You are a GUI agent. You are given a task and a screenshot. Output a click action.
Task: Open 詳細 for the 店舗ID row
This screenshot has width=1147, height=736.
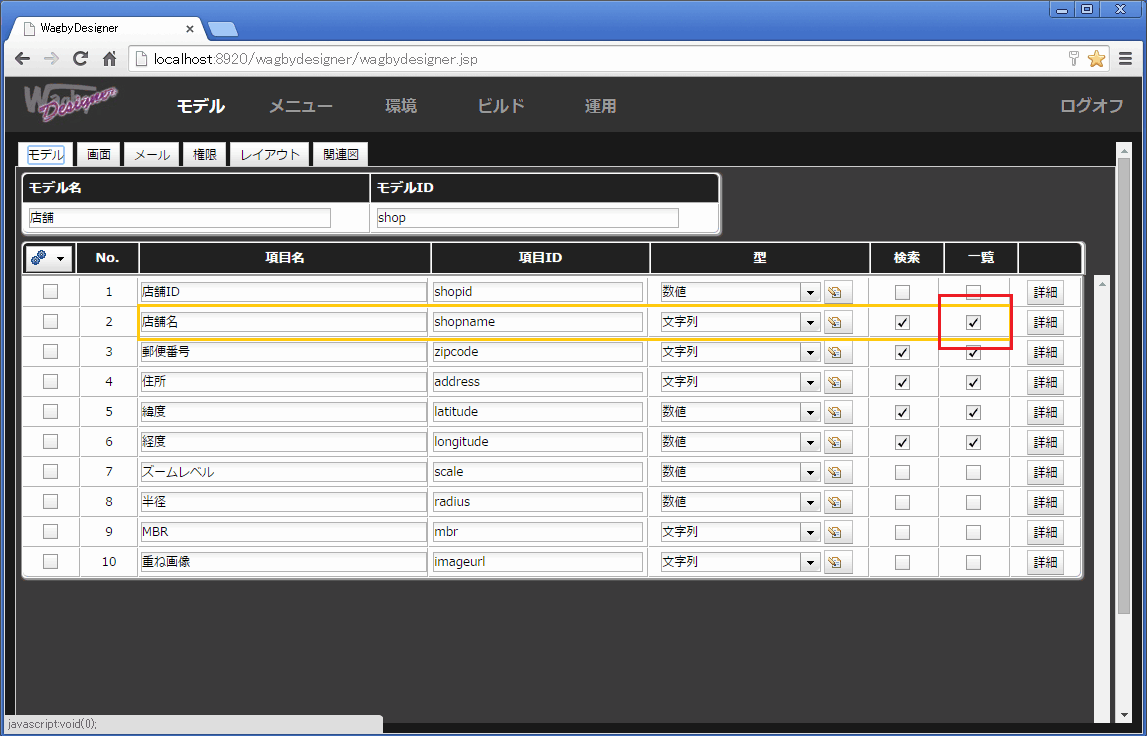point(1045,293)
